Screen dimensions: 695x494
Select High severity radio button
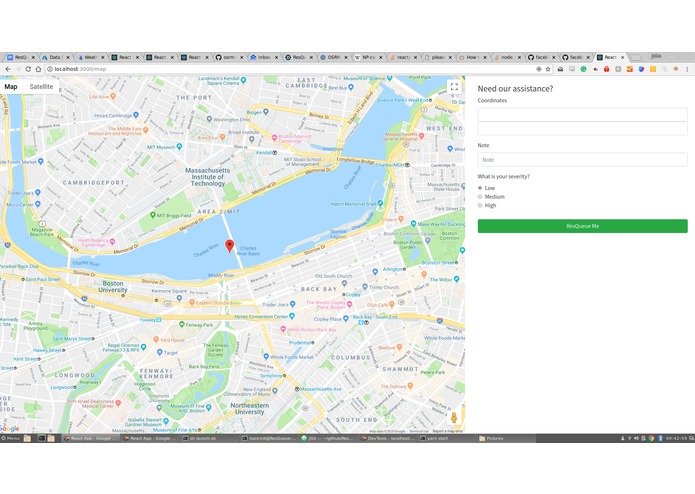pyautogui.click(x=480, y=206)
